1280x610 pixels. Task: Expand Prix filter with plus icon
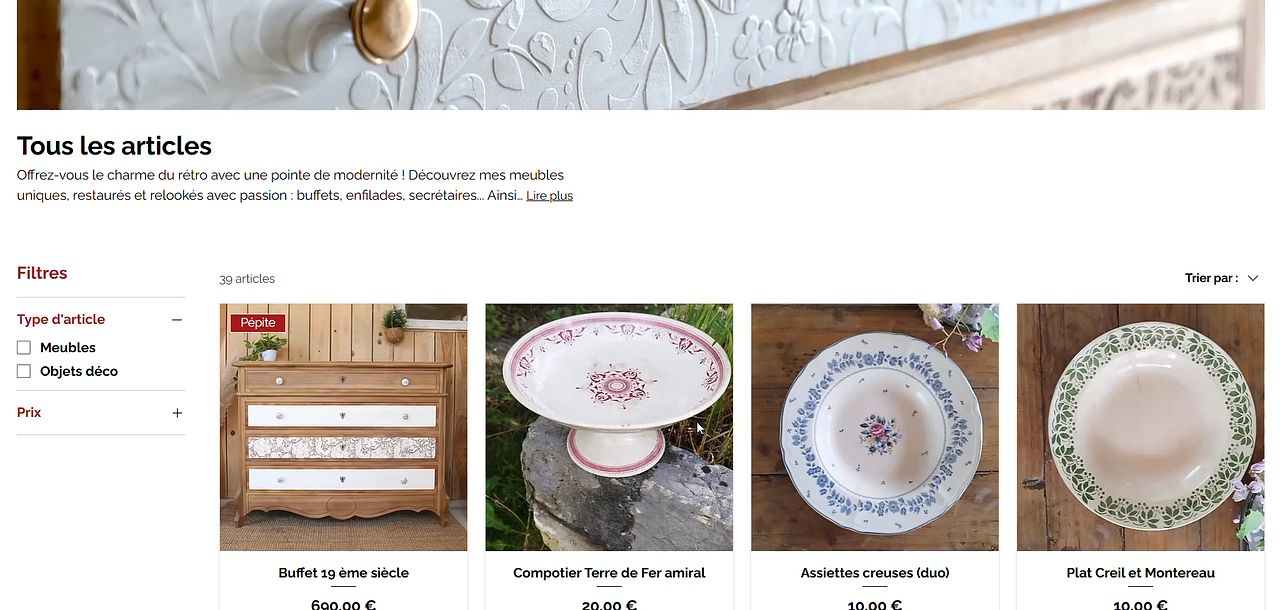177,413
